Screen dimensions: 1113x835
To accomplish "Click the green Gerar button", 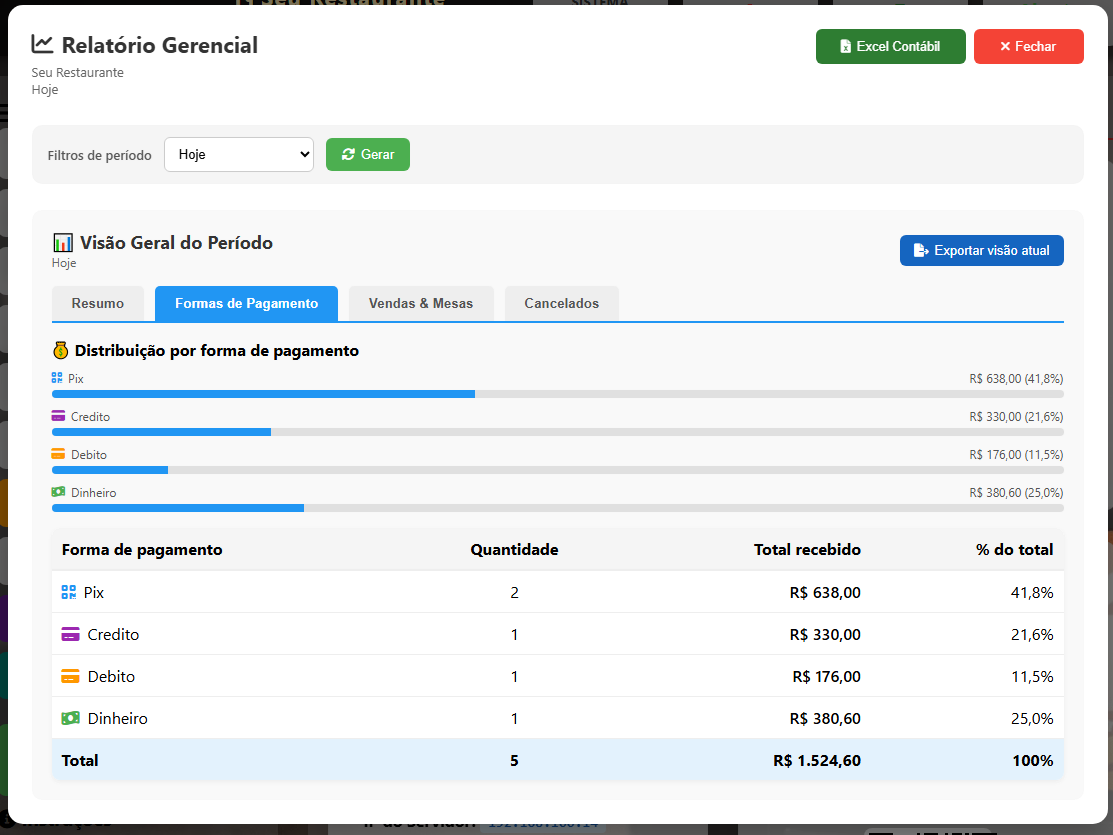I will 368,154.
